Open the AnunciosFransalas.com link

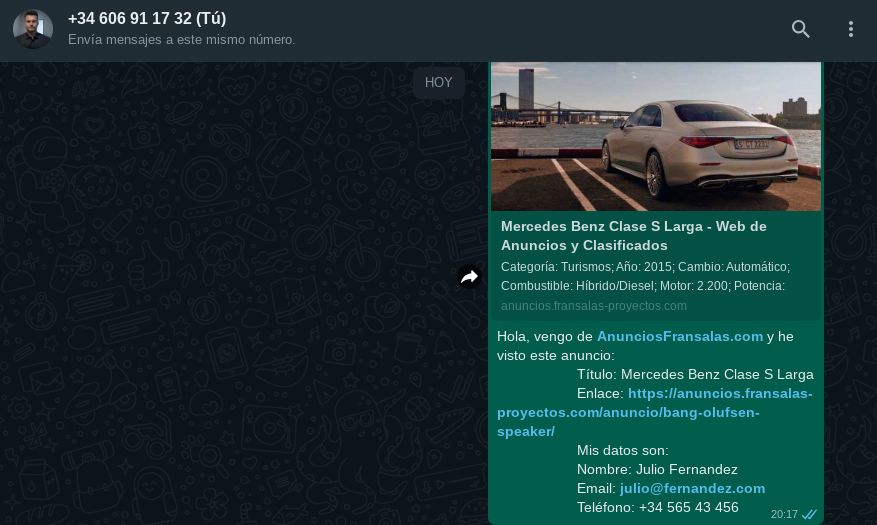tap(680, 337)
